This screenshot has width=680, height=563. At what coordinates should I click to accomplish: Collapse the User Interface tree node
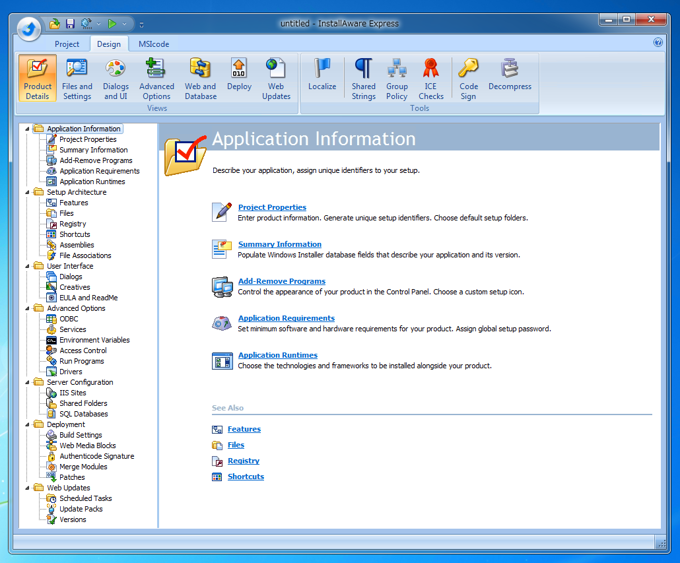pos(27,266)
